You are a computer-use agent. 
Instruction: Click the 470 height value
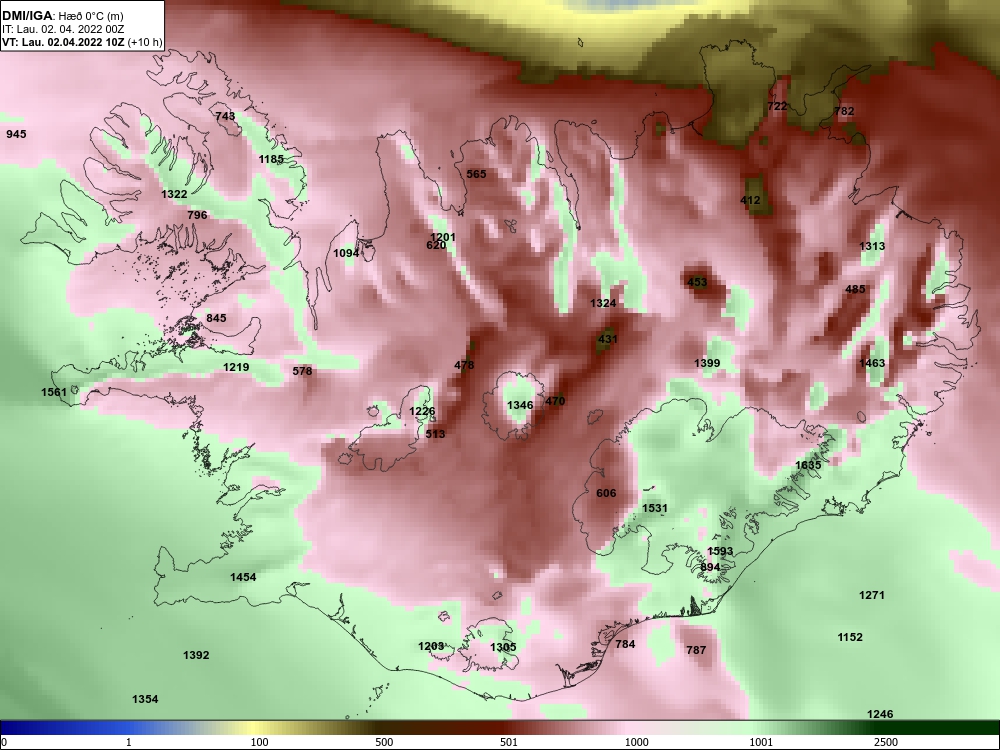click(555, 401)
